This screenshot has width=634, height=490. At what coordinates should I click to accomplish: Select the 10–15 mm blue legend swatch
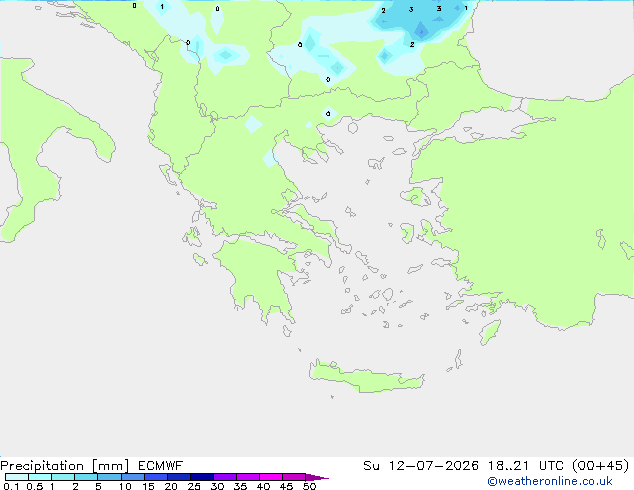[132, 477]
